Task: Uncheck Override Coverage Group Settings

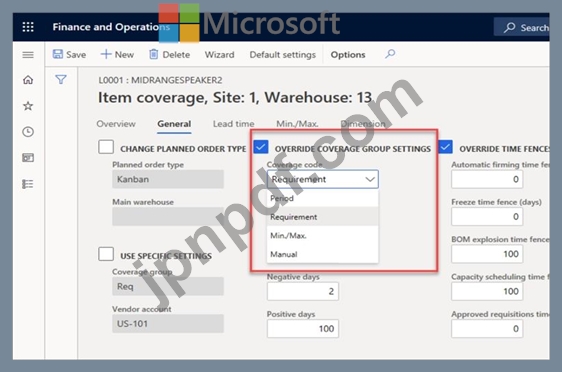Action: coord(261,147)
